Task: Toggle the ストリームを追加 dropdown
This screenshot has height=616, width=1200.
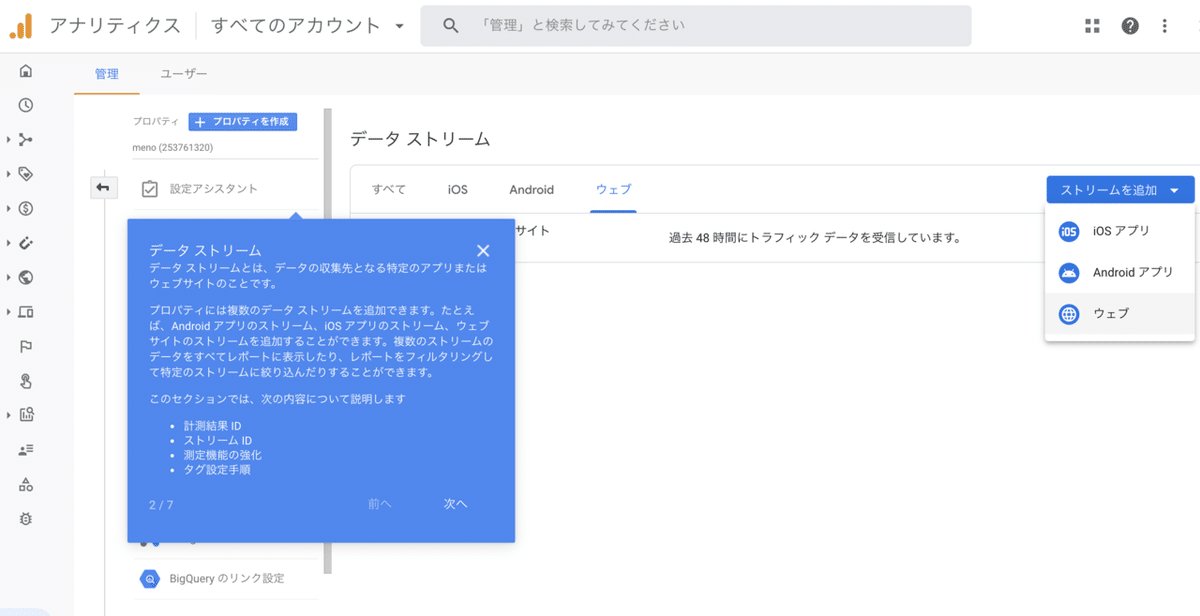Action: click(x=1120, y=190)
